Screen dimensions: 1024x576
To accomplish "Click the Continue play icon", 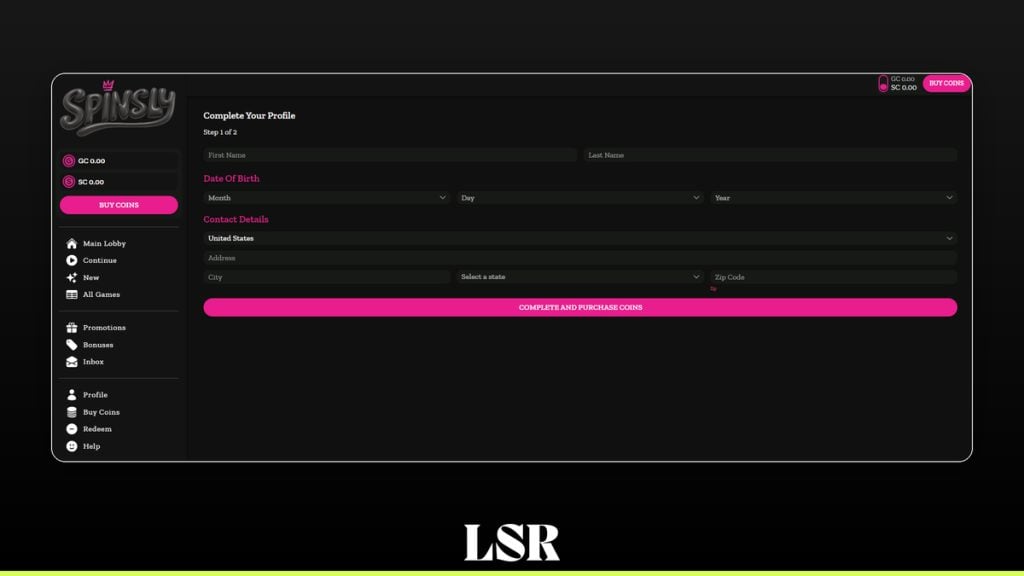I will (72, 261).
